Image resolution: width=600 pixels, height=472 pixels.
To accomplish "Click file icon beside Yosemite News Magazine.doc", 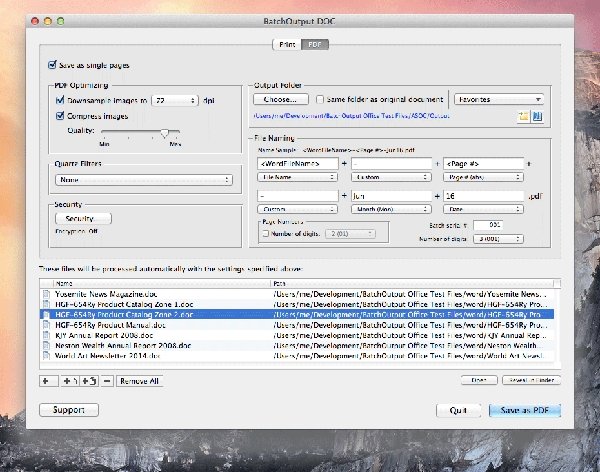I will 46,294.
